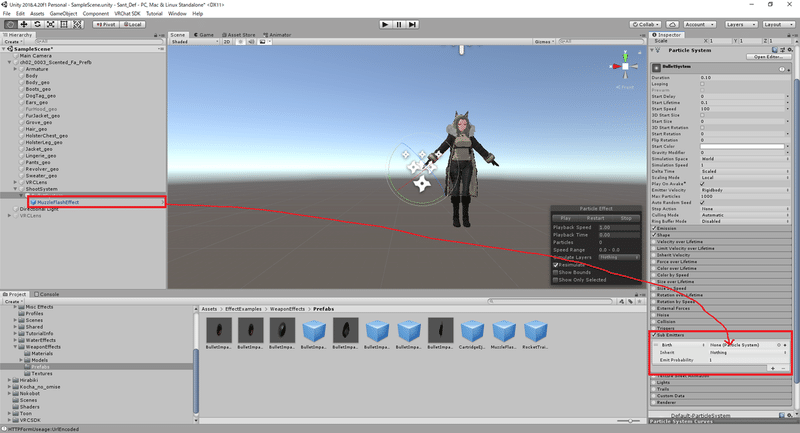Click the plus button to add sub emitter
The width and height of the screenshot is (800, 433).
tap(773, 368)
